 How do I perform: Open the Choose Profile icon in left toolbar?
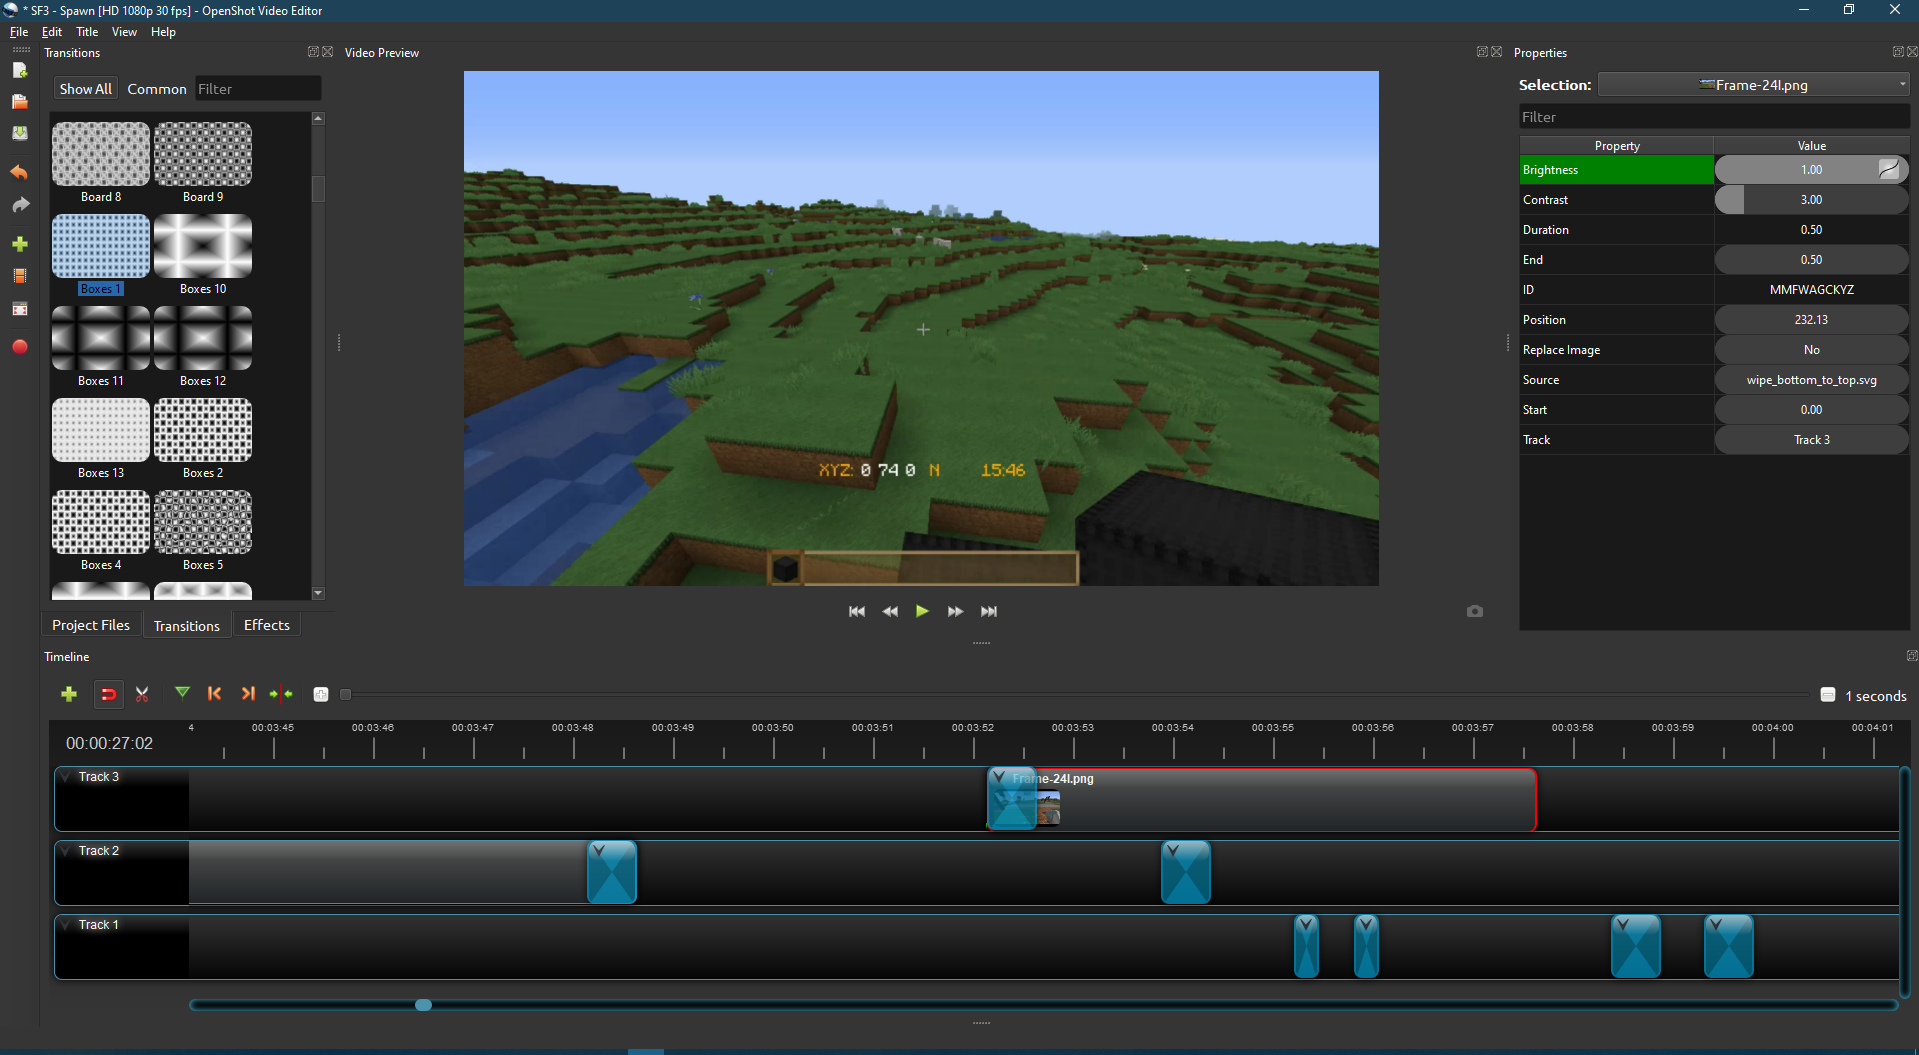pyautogui.click(x=19, y=276)
